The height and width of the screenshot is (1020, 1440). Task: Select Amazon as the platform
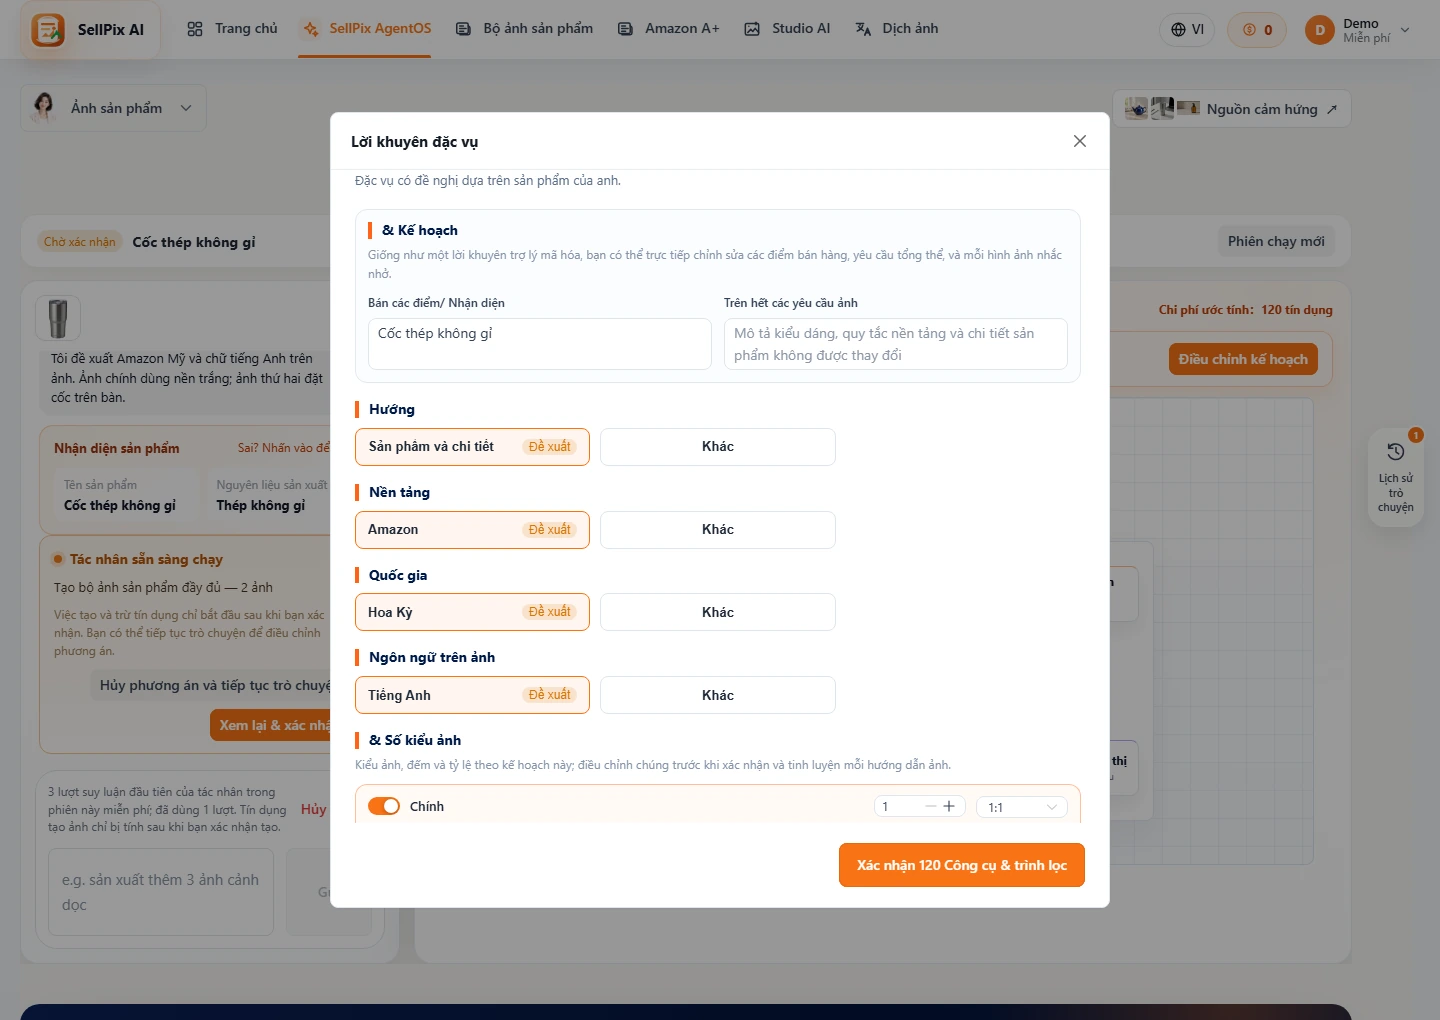pos(472,530)
